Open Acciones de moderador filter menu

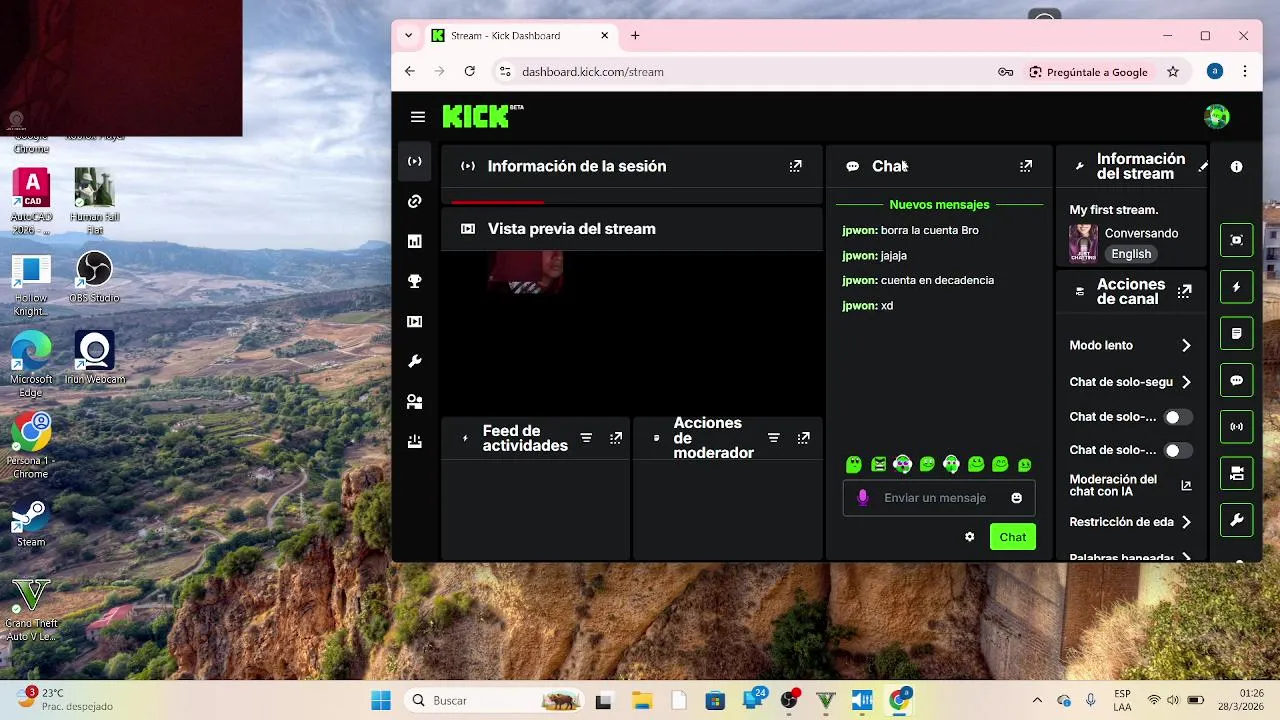click(x=773, y=438)
